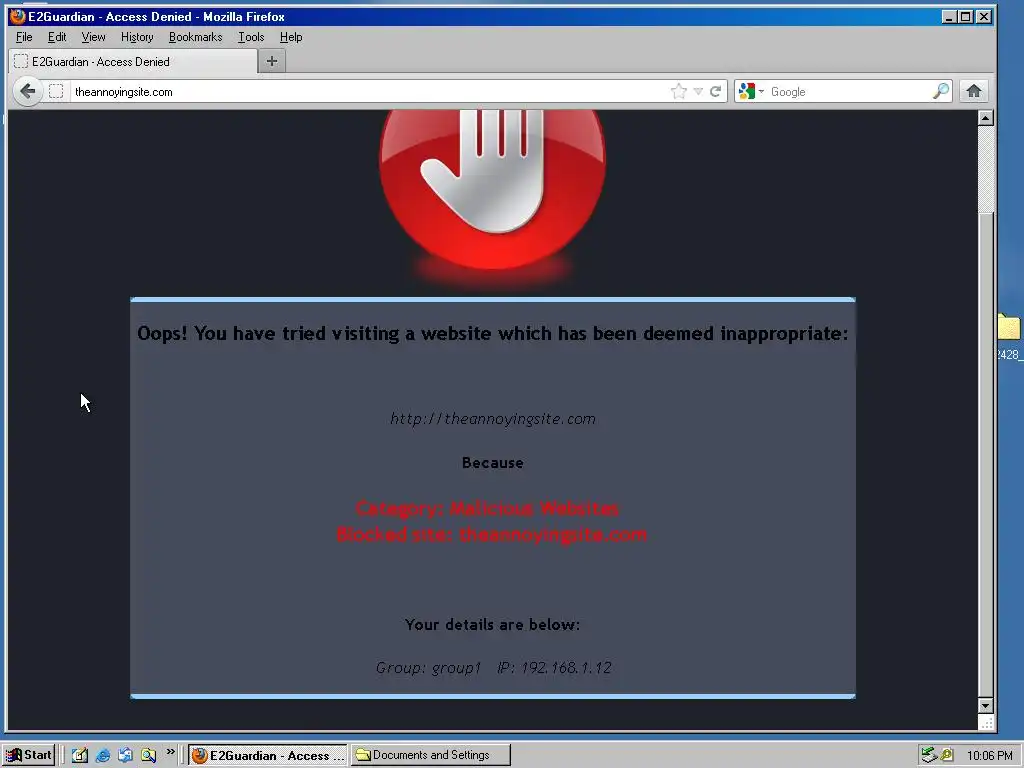Image resolution: width=1024 pixels, height=768 pixels.
Task: Click the Firefox logo in the title bar
Action: pos(18,16)
